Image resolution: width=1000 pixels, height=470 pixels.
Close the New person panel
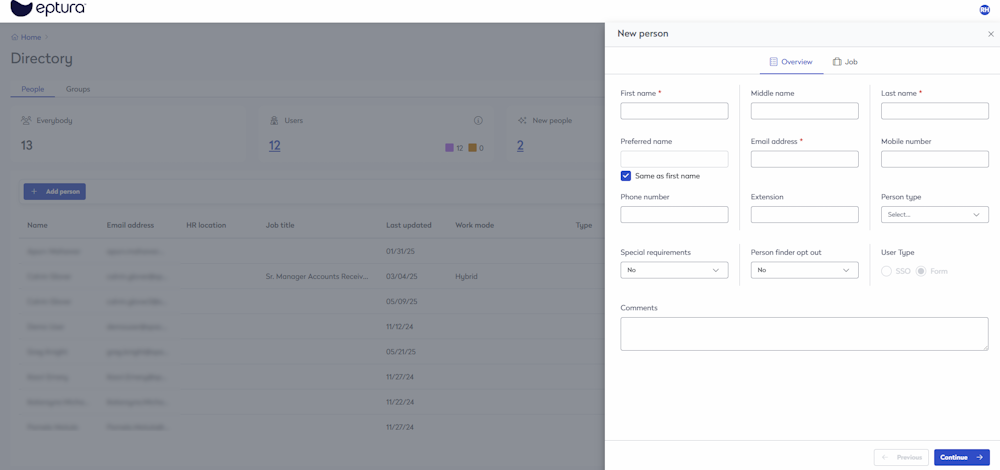coord(990,34)
